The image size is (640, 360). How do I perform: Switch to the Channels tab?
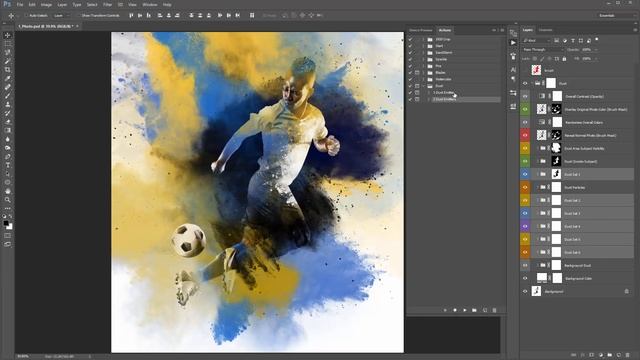[x=545, y=30]
